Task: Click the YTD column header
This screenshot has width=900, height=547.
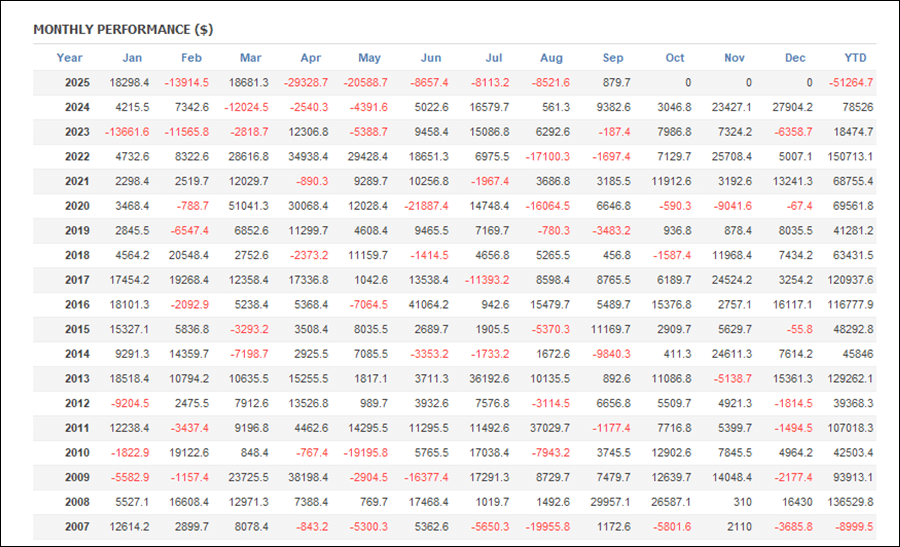Action: pos(856,58)
